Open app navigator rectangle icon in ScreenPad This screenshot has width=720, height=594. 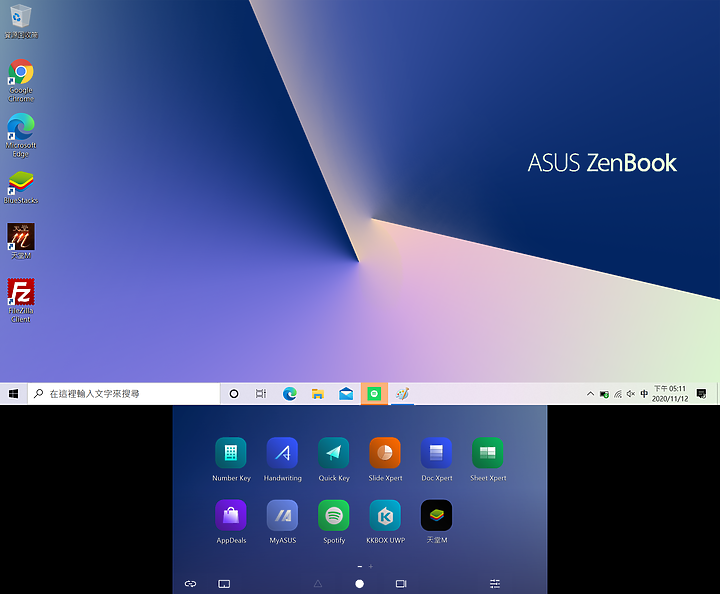(x=401, y=583)
